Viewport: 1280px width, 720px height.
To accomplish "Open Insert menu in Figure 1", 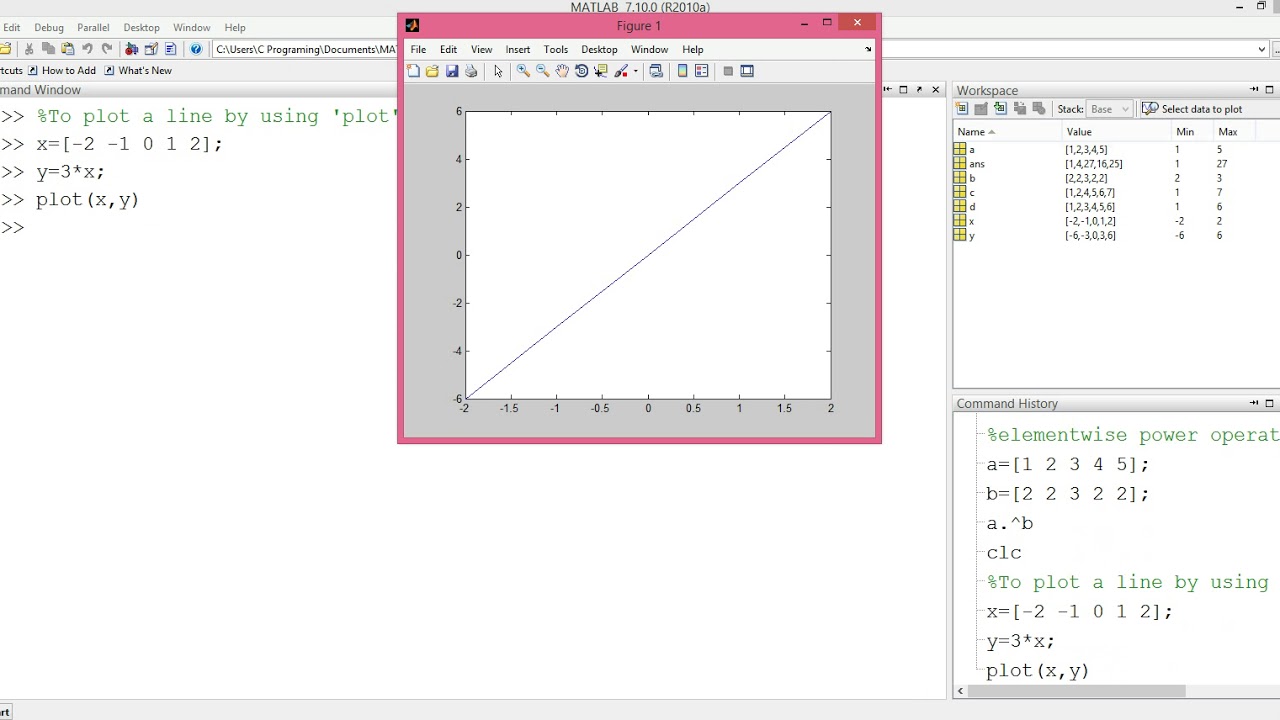I will click(x=518, y=49).
